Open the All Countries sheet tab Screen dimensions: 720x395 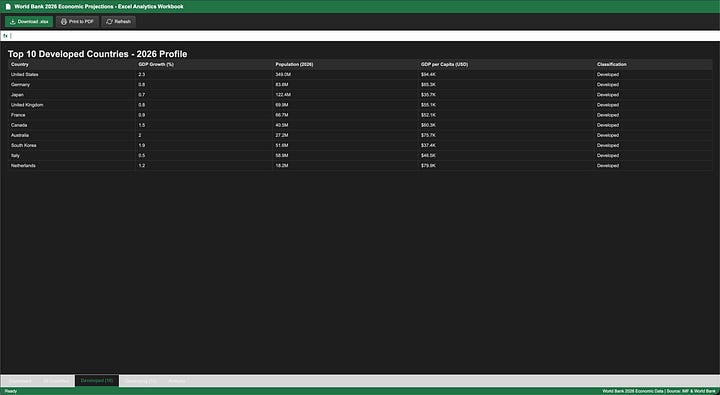pyautogui.click(x=56, y=381)
